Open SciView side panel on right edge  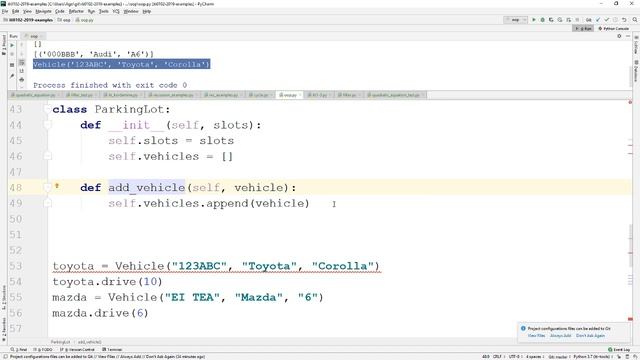tap(636, 45)
